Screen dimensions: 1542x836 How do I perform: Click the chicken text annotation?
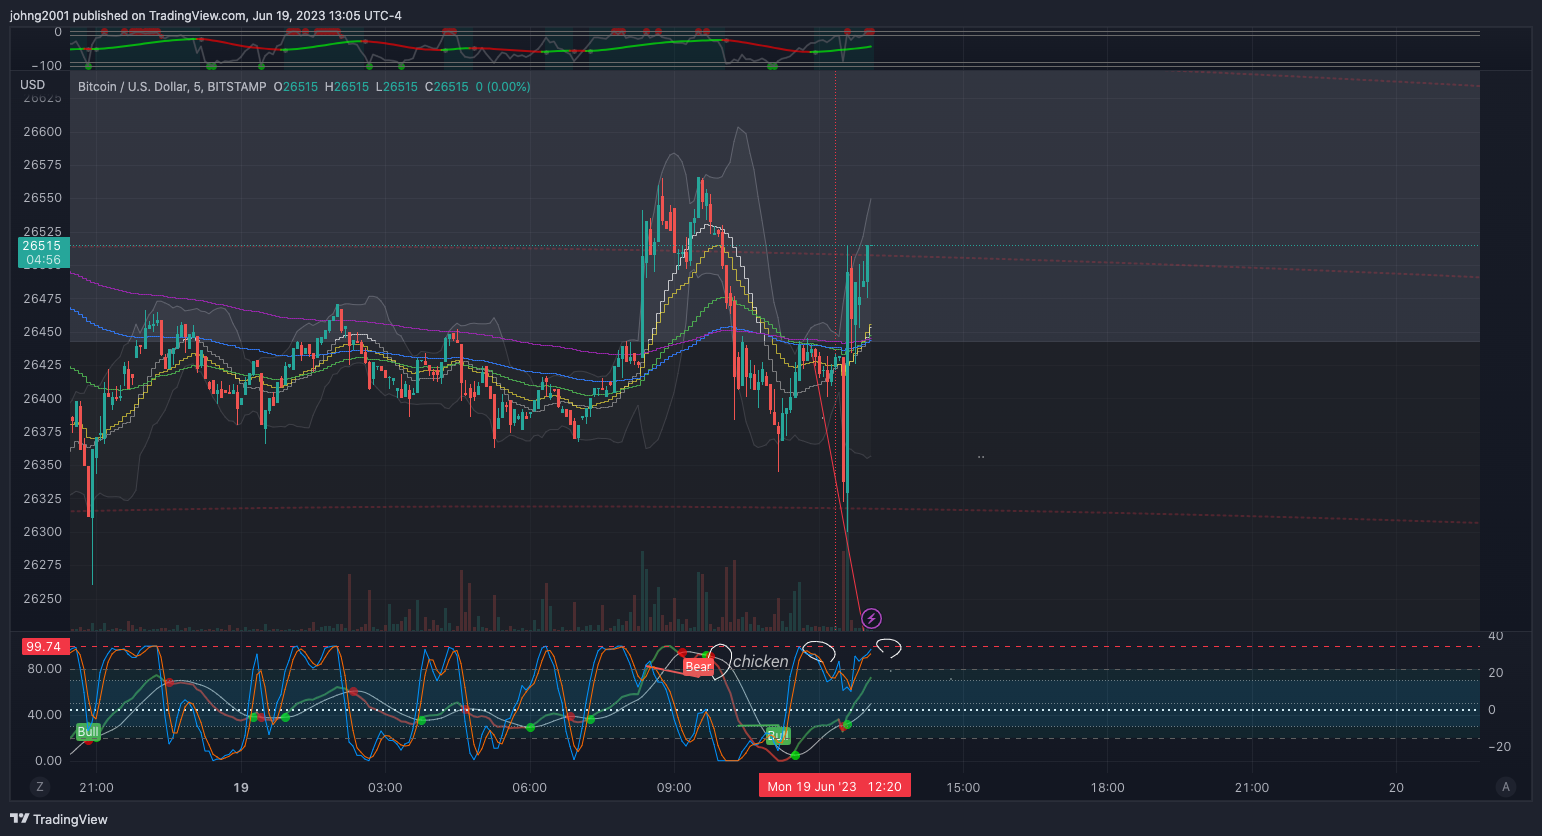761,661
